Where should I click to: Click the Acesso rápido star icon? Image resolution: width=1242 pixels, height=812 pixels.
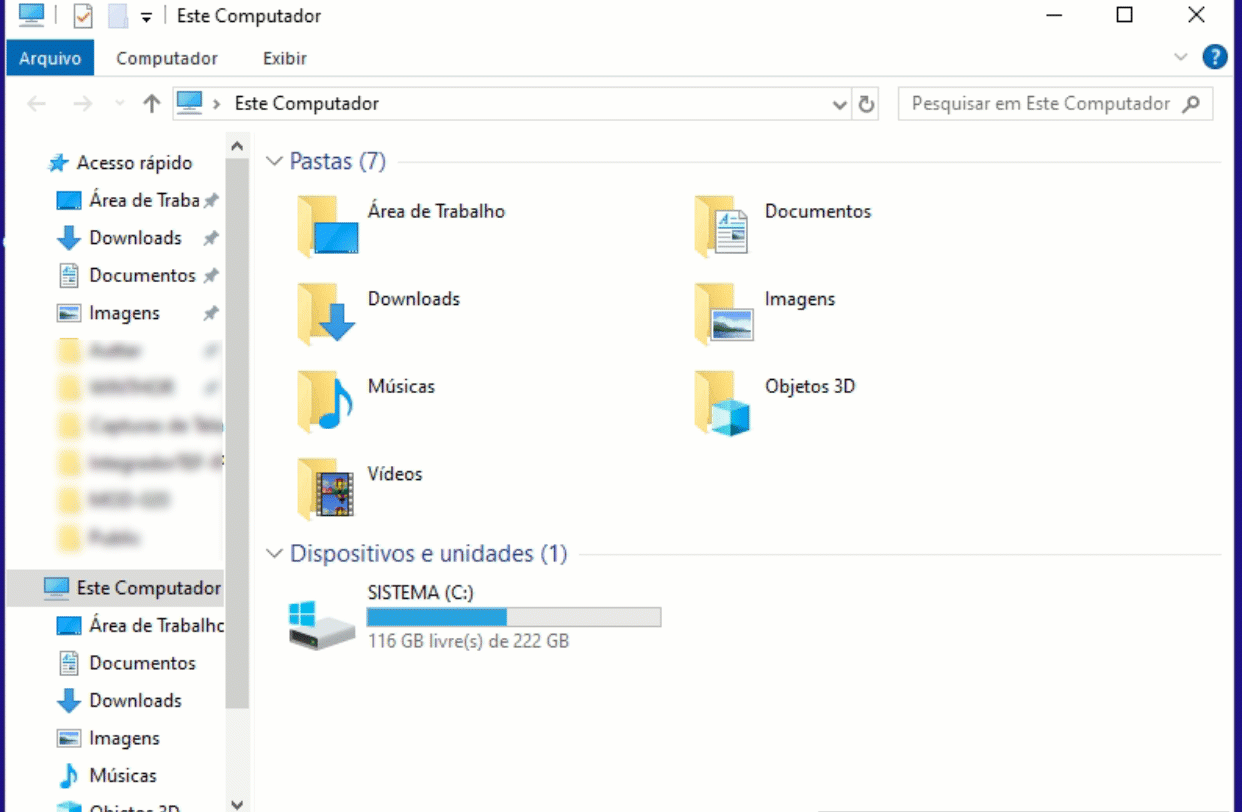(58, 163)
